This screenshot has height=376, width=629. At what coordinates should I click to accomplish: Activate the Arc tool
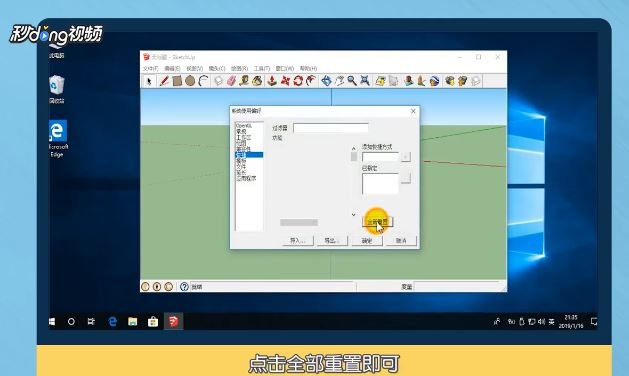(203, 81)
